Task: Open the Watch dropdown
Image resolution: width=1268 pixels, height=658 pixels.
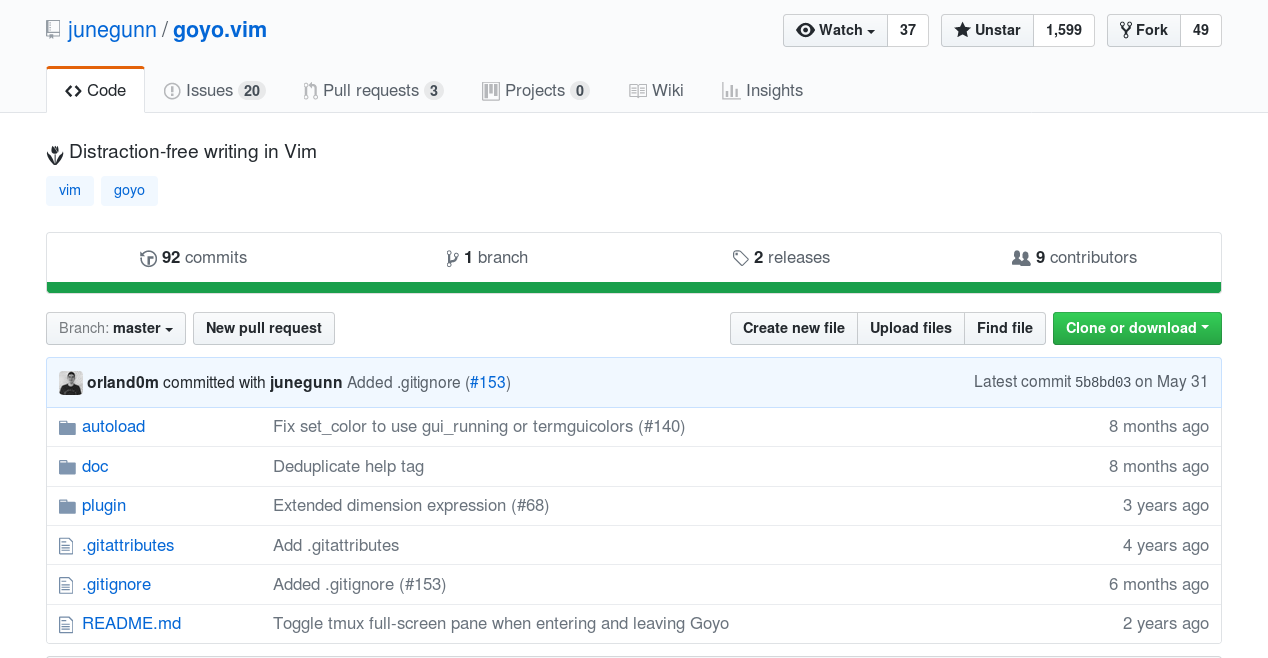Action: pyautogui.click(x=835, y=30)
